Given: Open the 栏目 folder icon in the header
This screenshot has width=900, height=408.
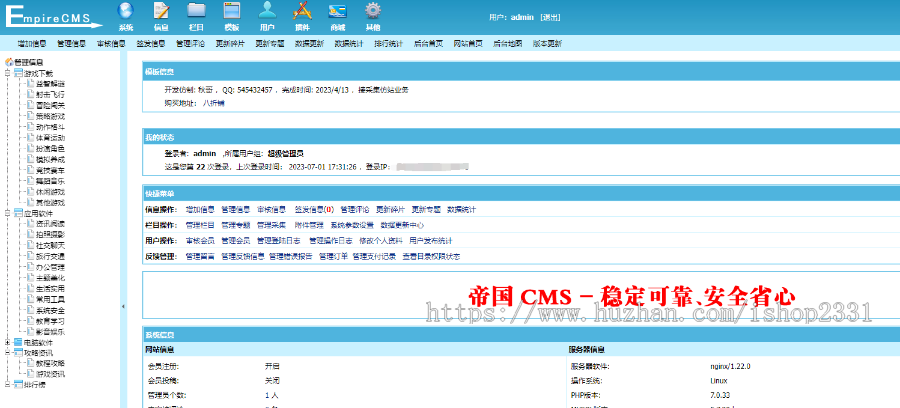Looking at the screenshot, I should pyautogui.click(x=196, y=10).
